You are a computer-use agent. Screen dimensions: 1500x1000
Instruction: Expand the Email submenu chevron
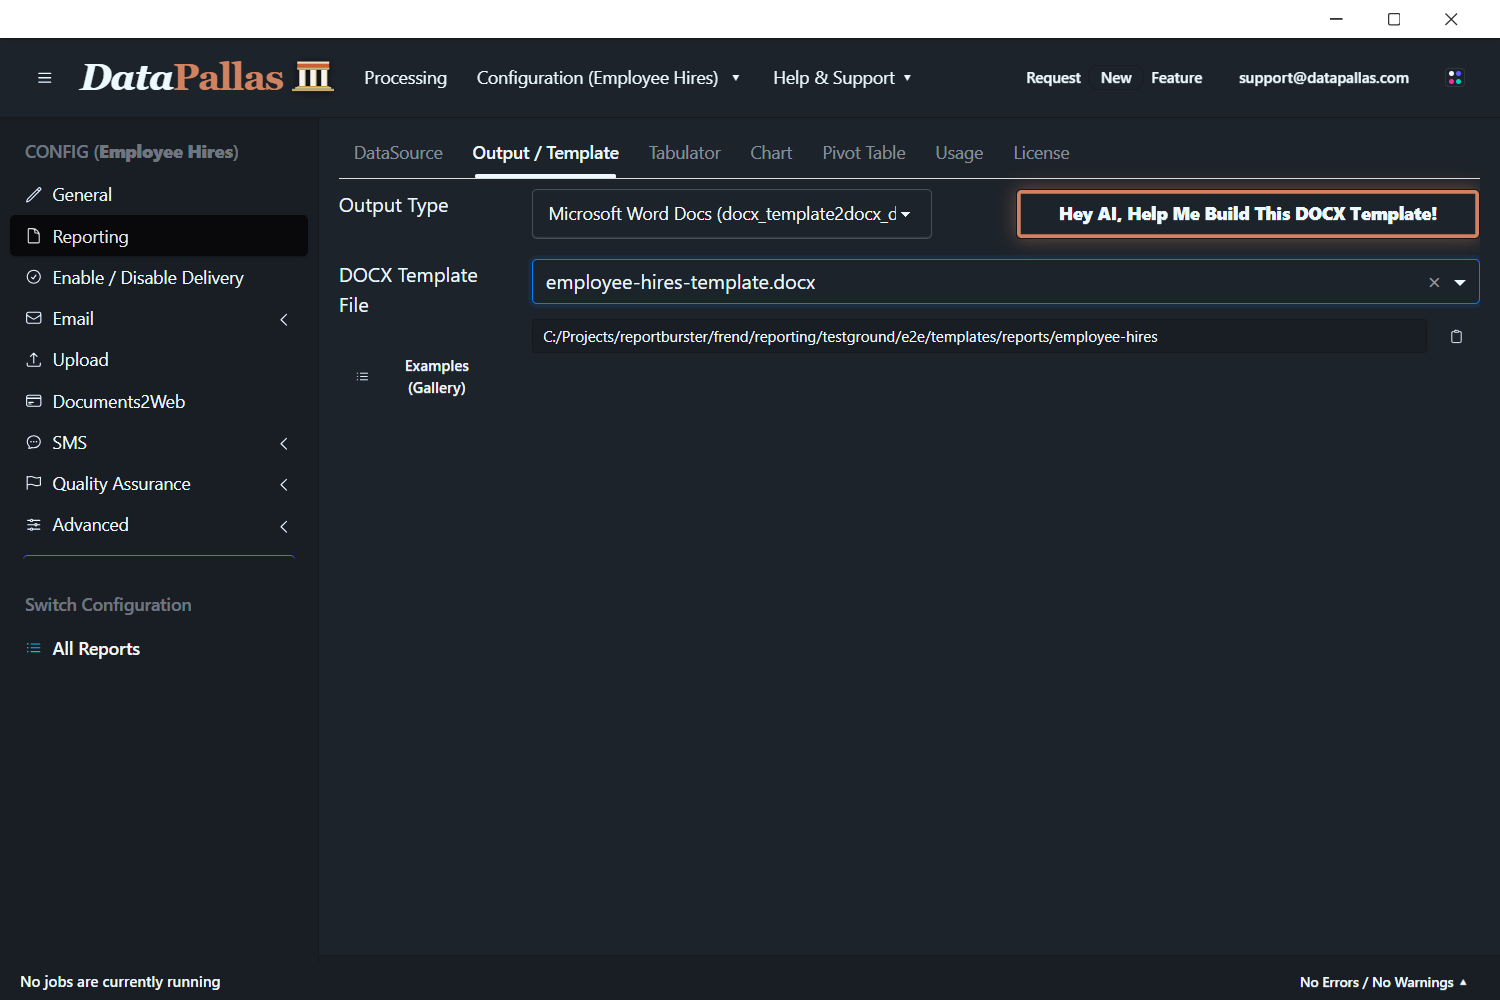click(x=284, y=319)
